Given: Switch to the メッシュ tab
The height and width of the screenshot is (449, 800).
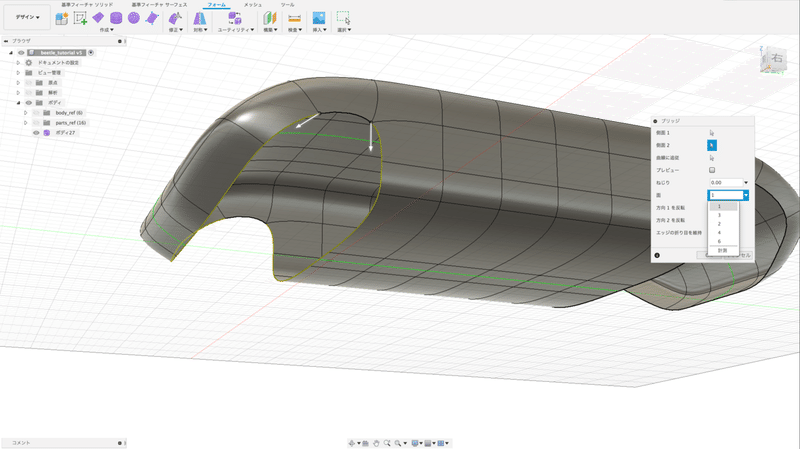Looking at the screenshot, I should point(253,5).
